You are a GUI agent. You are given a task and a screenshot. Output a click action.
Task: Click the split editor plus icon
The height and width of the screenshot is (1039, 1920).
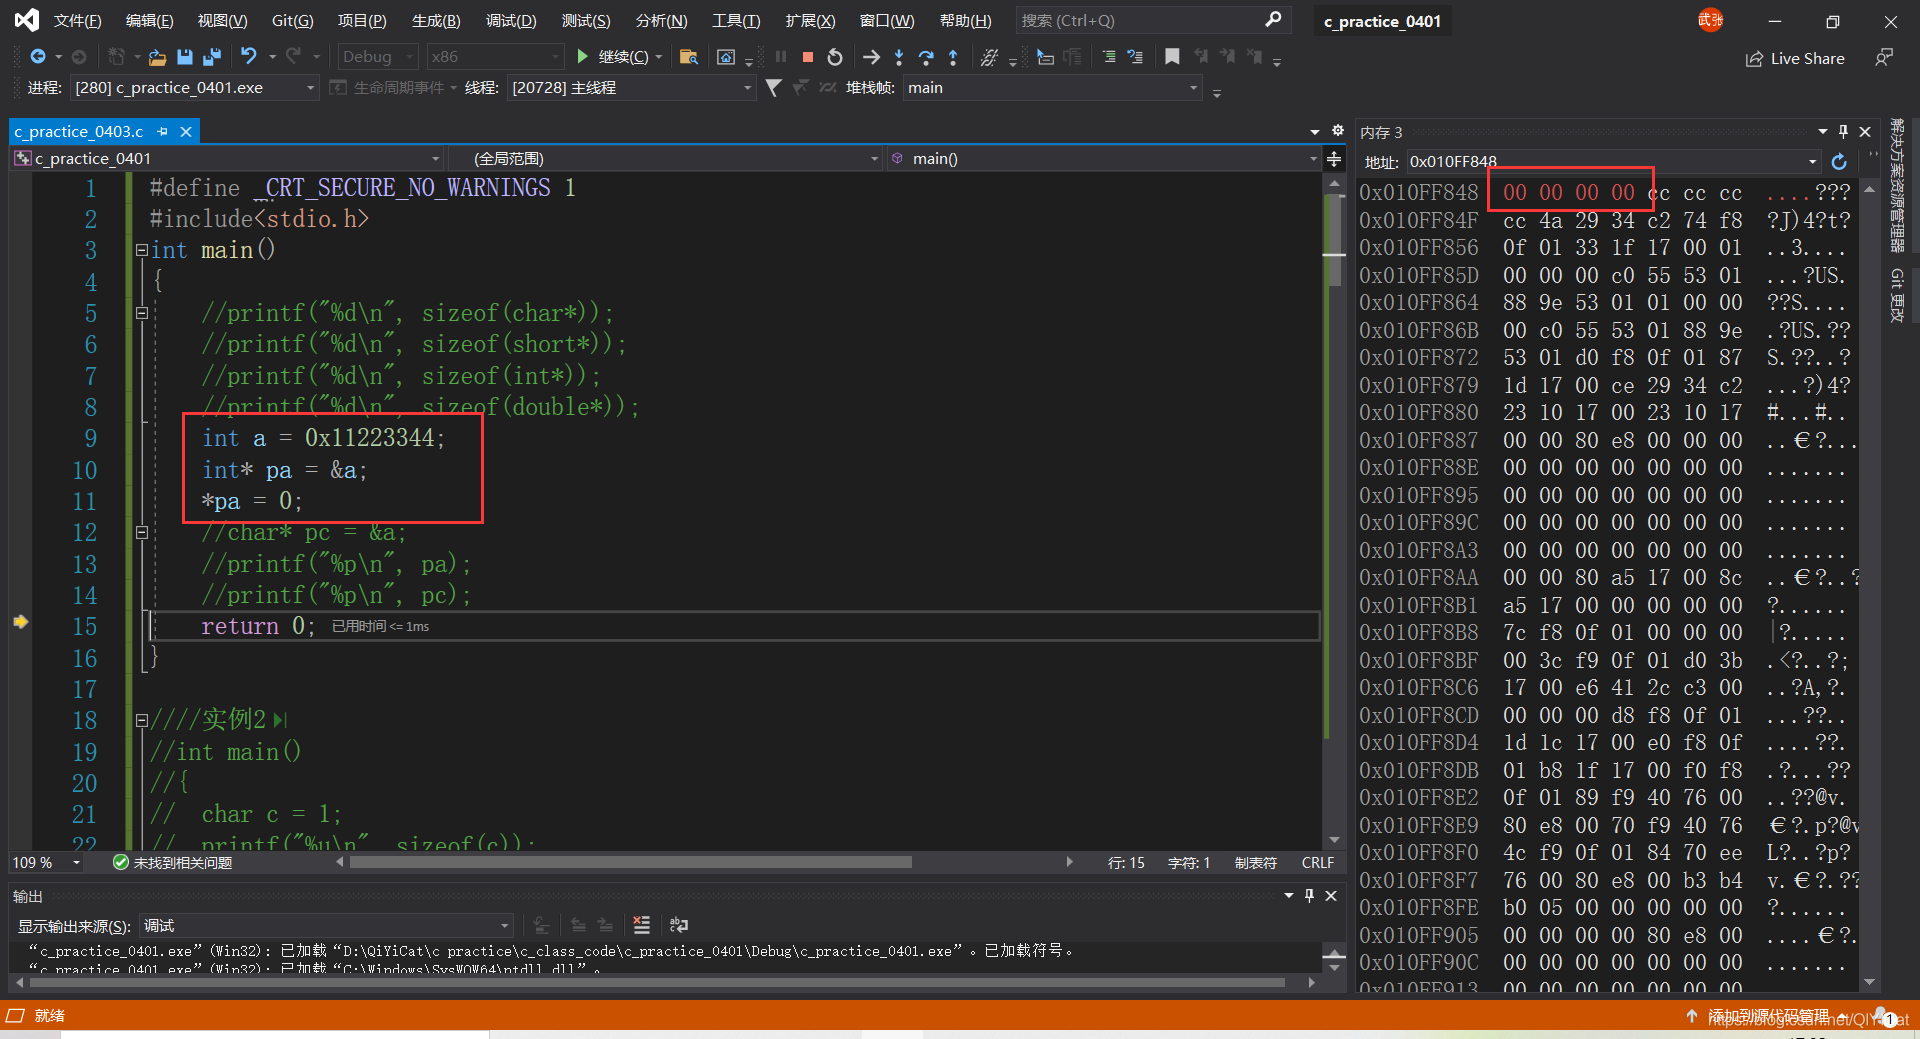(1334, 159)
